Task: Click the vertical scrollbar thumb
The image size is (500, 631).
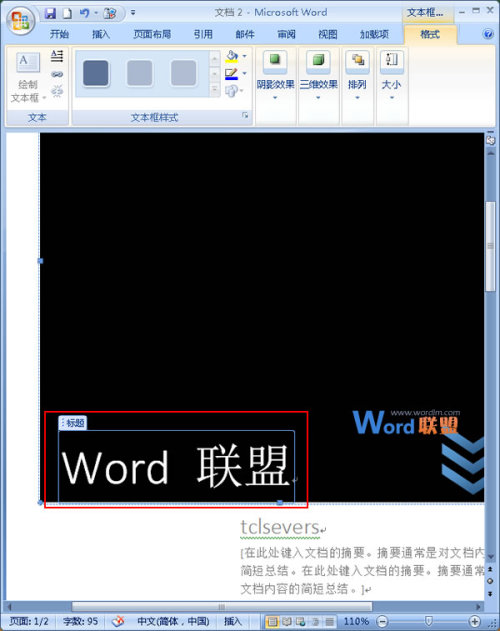Action: point(490,245)
